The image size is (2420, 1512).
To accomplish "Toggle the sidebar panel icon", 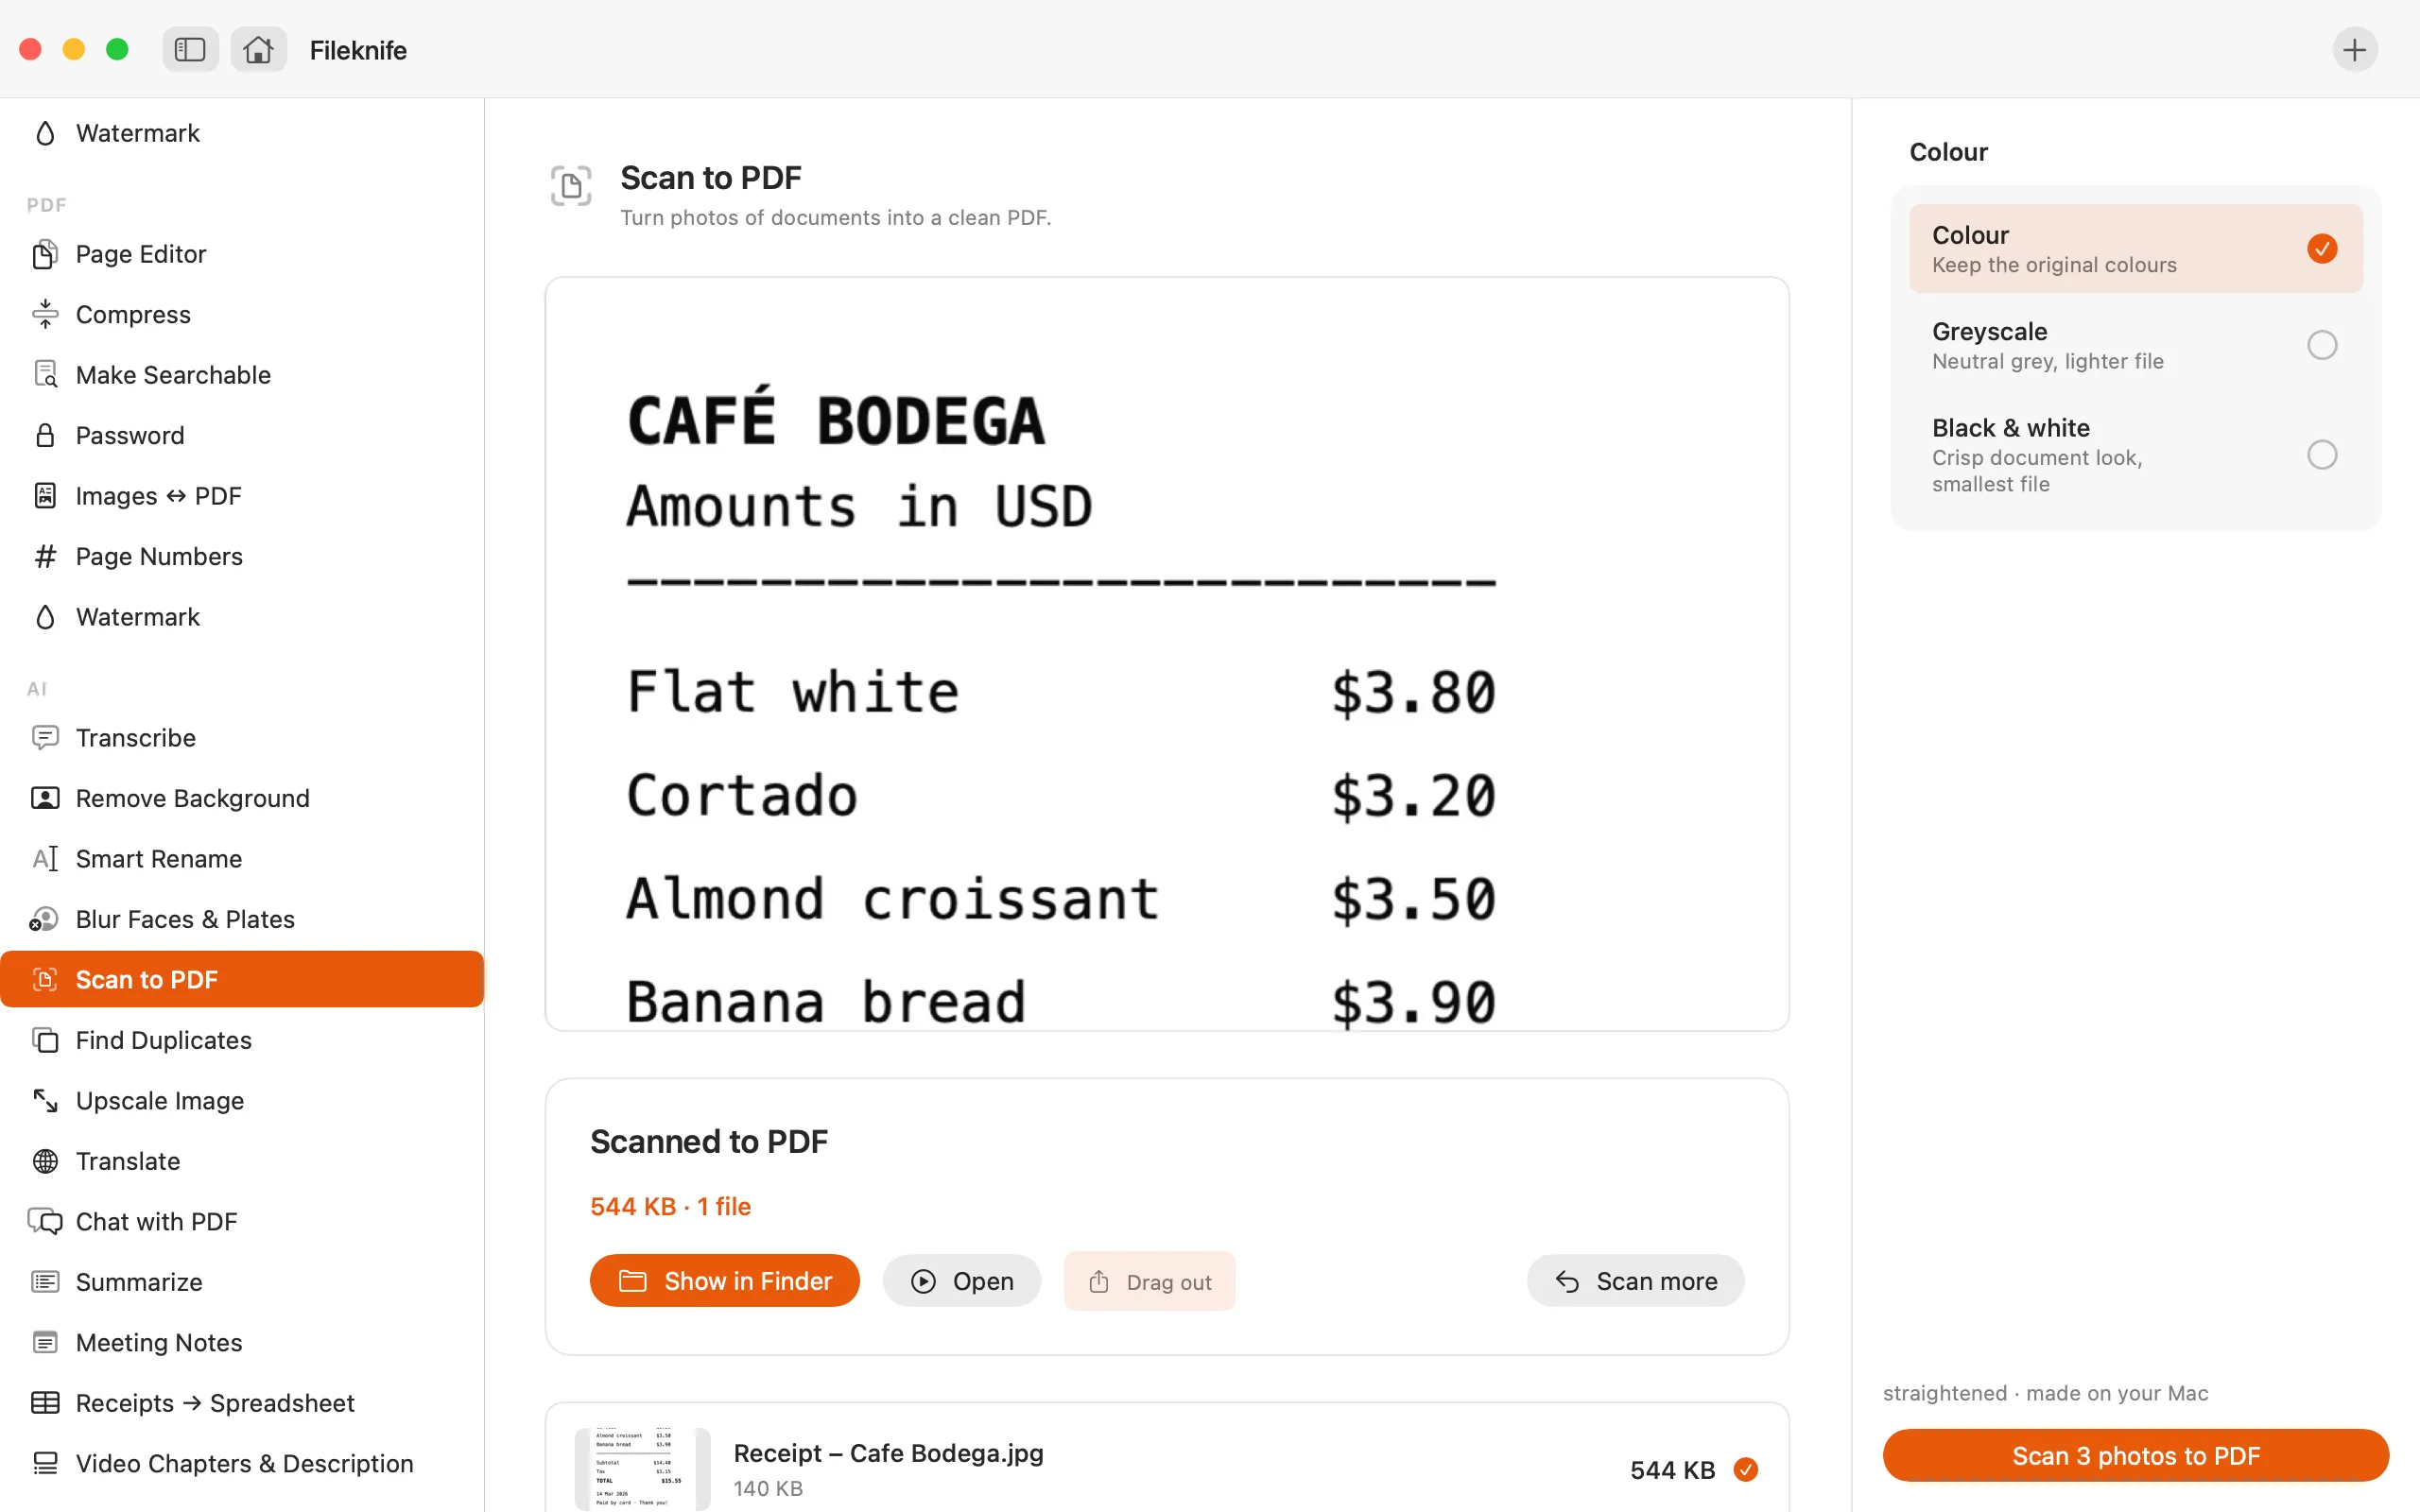I will pos(190,49).
